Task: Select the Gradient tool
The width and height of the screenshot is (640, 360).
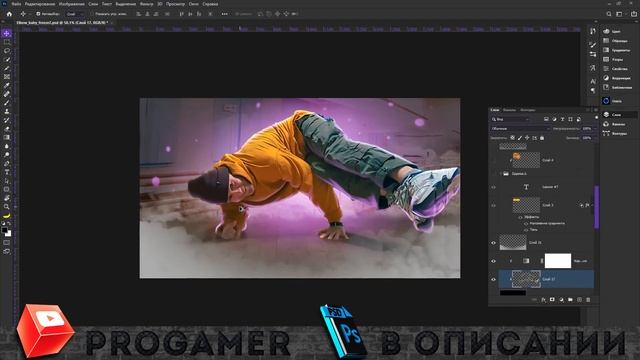Action: coord(7,138)
